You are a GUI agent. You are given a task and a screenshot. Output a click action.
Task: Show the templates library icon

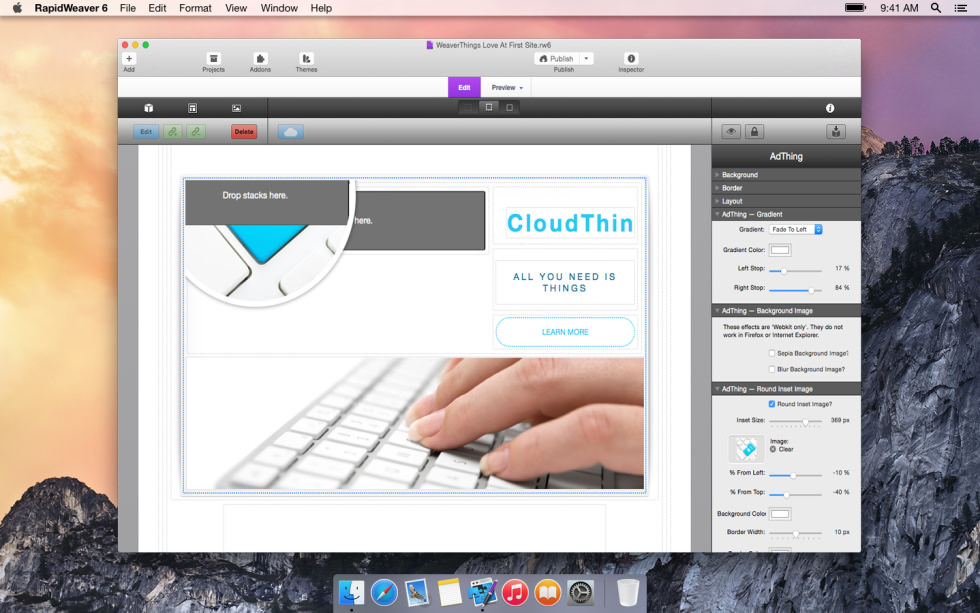click(x=192, y=108)
